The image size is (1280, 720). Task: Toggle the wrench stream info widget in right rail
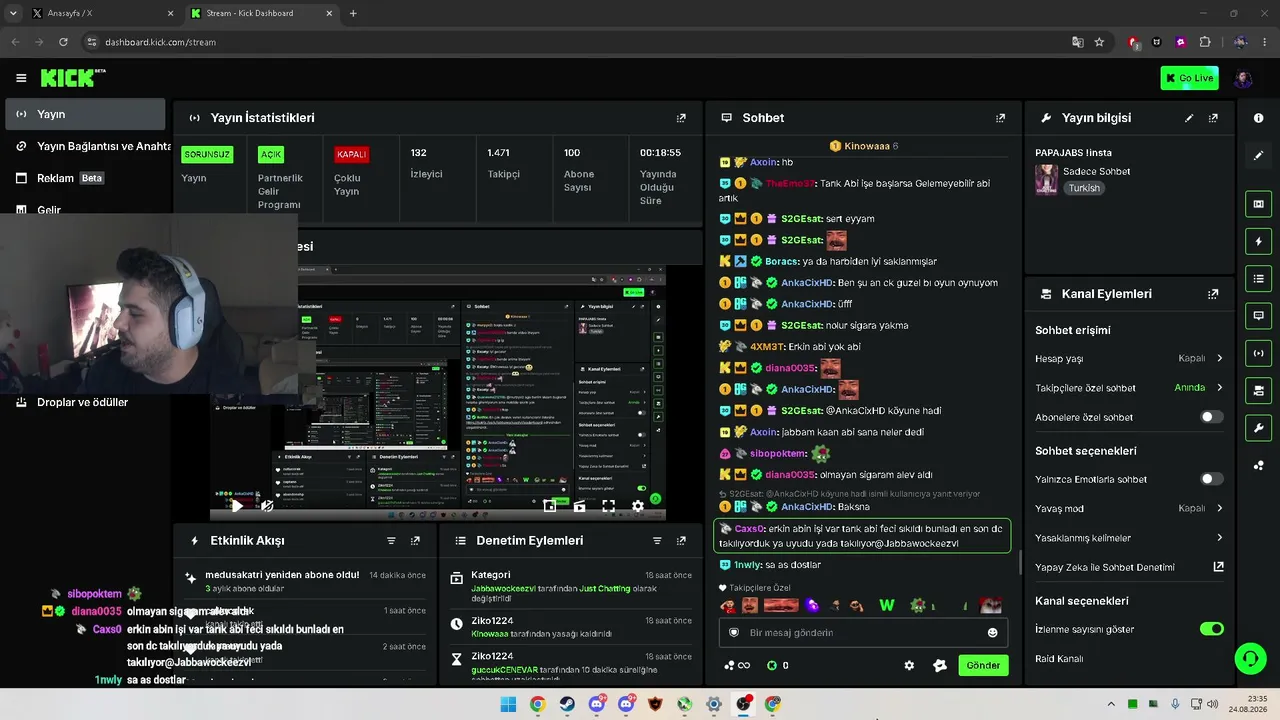(1258, 428)
